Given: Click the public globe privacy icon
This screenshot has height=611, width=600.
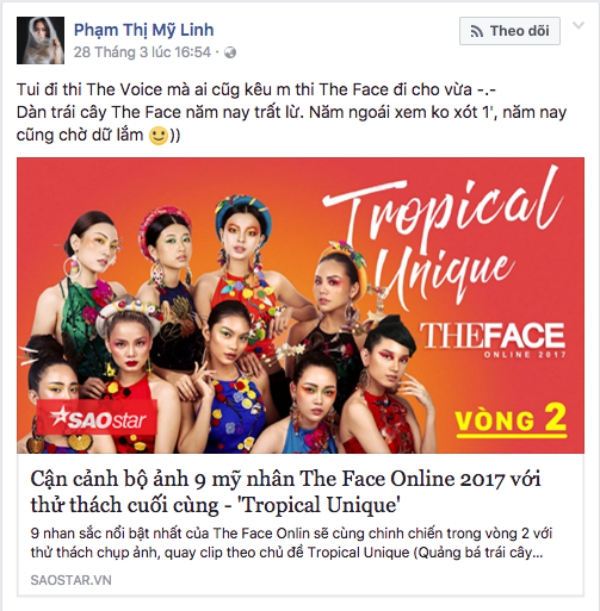Looking at the screenshot, I should pyautogui.click(x=230, y=53).
